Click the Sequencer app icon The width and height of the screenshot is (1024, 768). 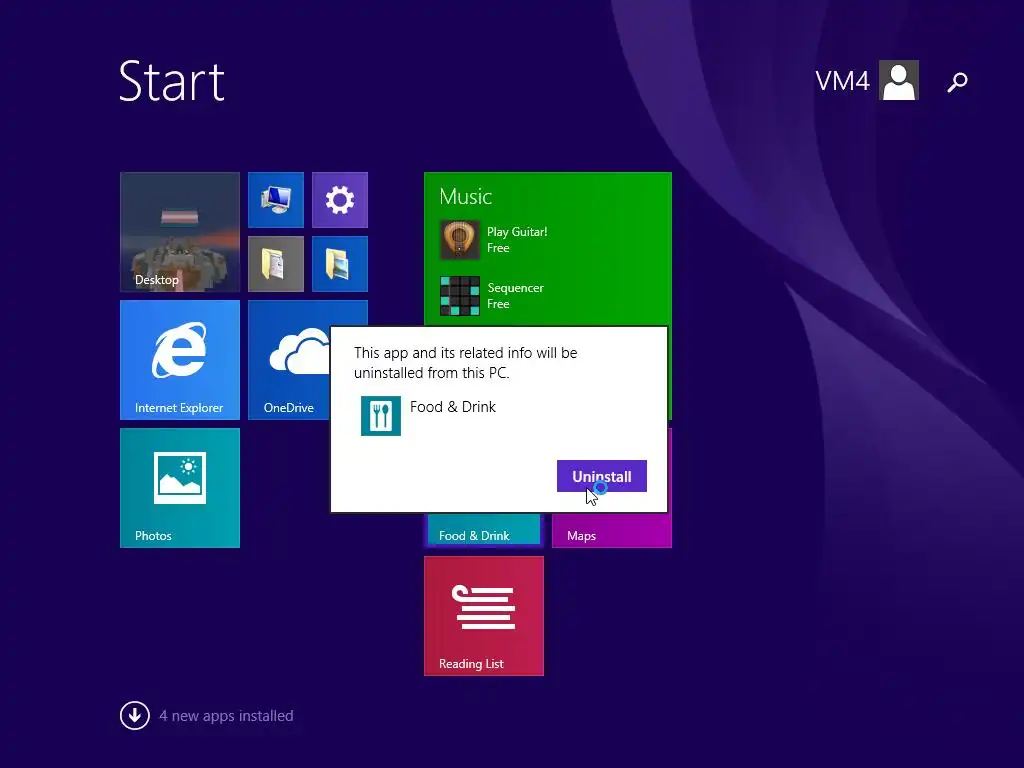460,295
